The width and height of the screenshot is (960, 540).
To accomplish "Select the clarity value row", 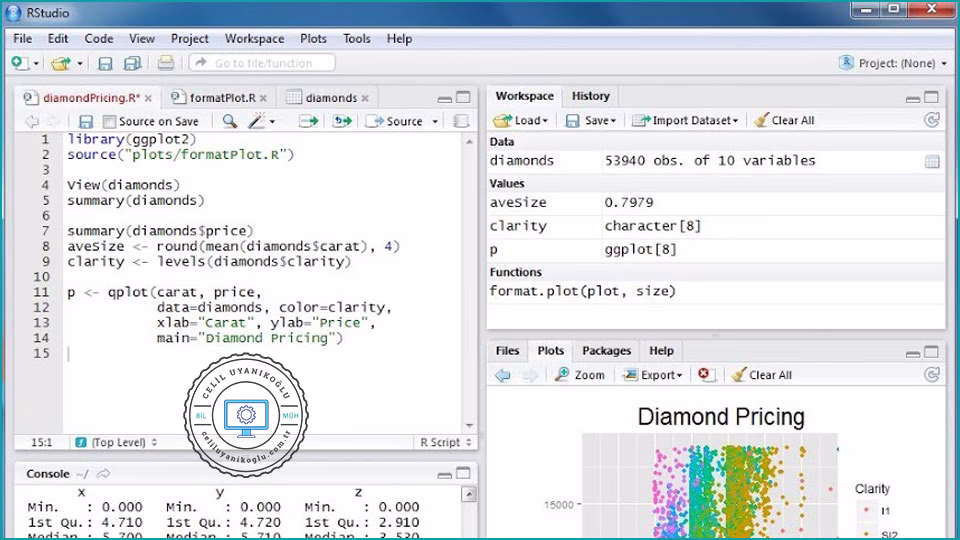I will 715,227.
